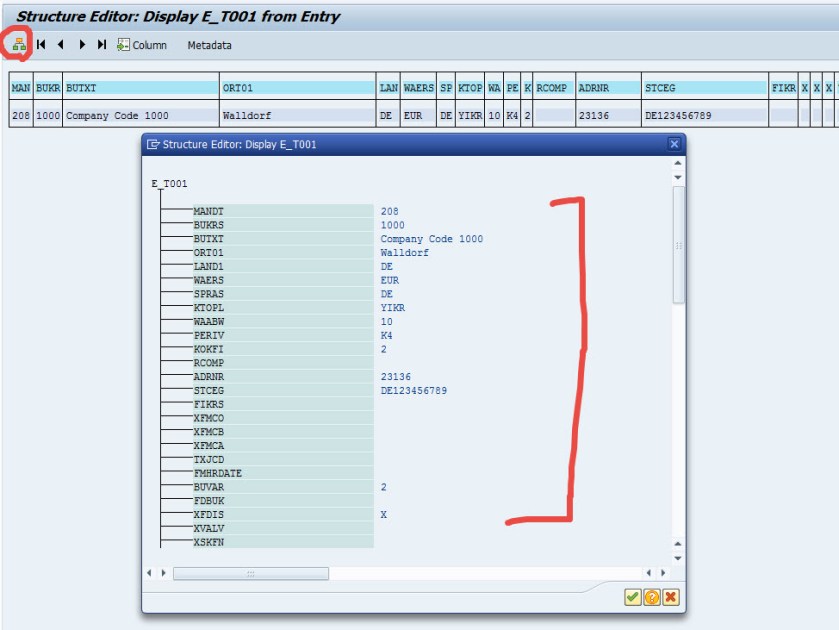The image size is (839, 630).
Task: Click table cell 'Company Code 1000'
Action: [141, 115]
